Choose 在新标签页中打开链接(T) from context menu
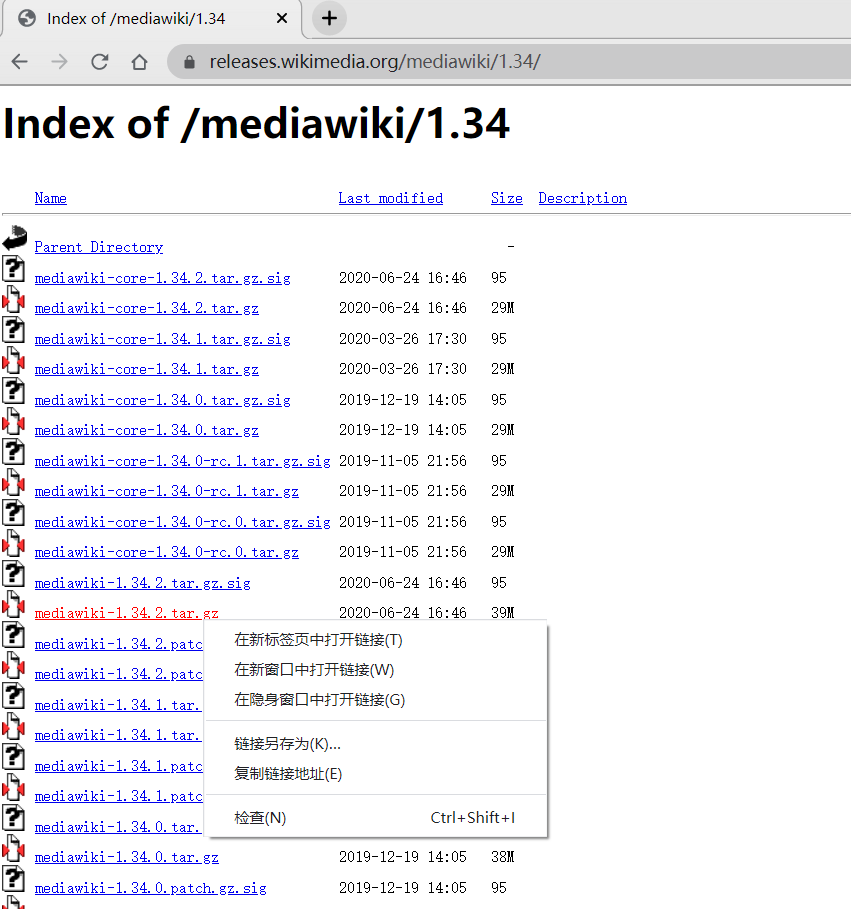The image size is (851, 909). [x=376, y=640]
